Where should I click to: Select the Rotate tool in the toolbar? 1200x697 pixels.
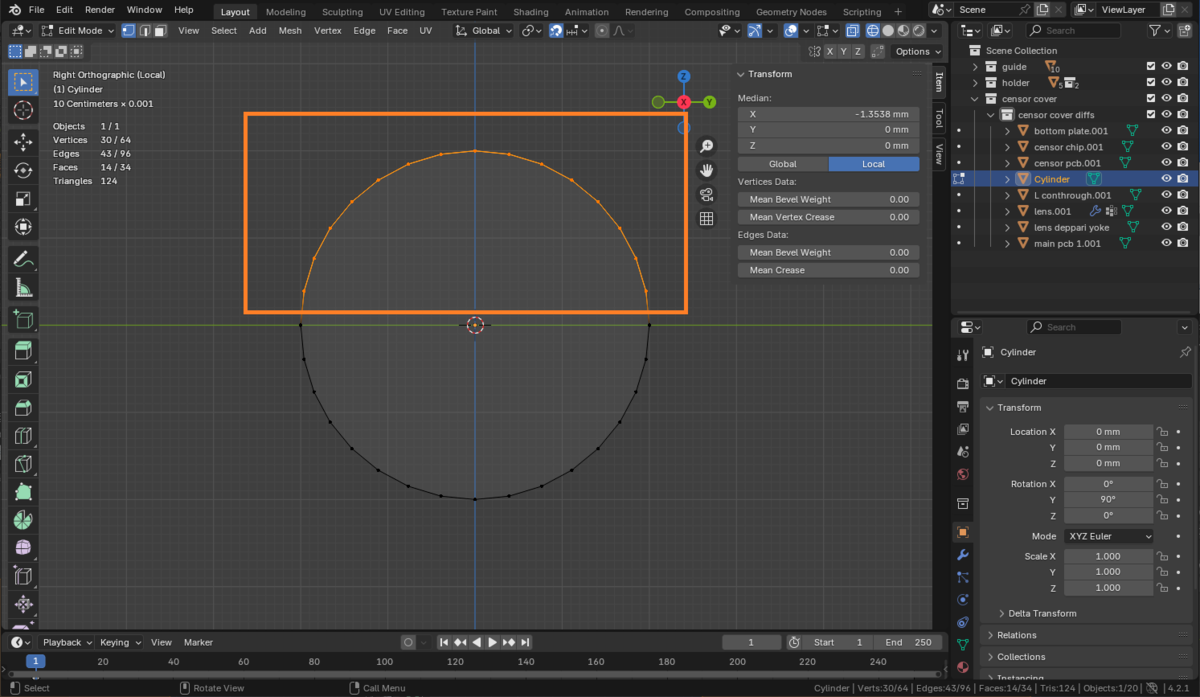point(23,171)
